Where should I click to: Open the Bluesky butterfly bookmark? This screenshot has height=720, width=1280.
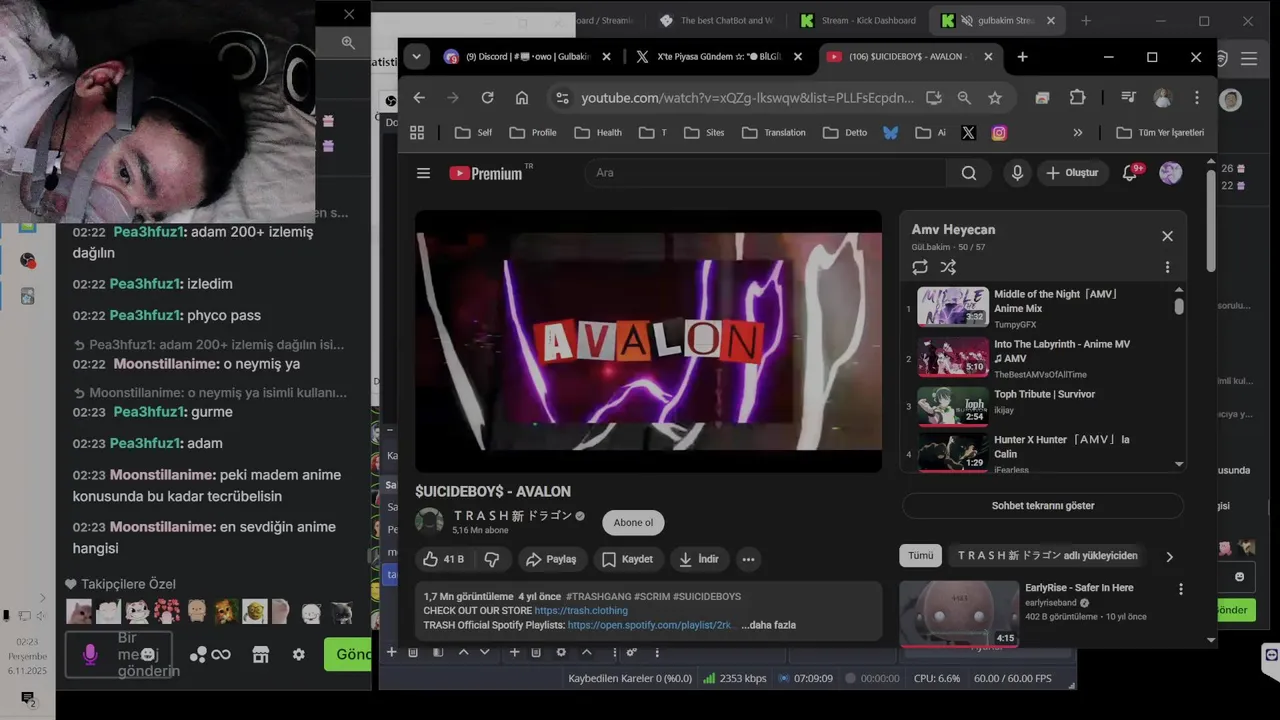click(x=891, y=132)
